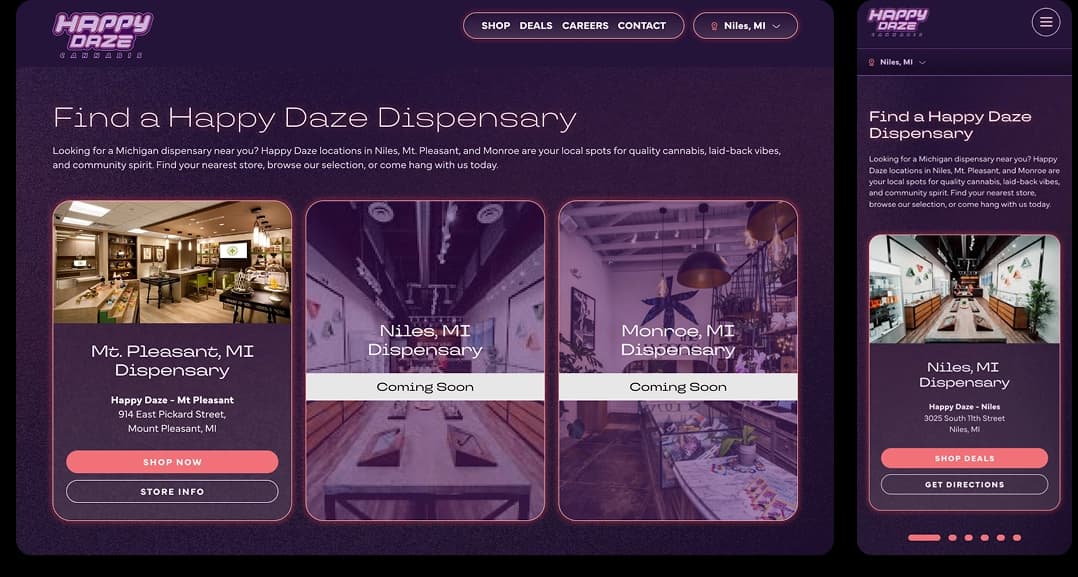Go to the CONTACT page
The image size is (1078, 577).
tap(641, 25)
